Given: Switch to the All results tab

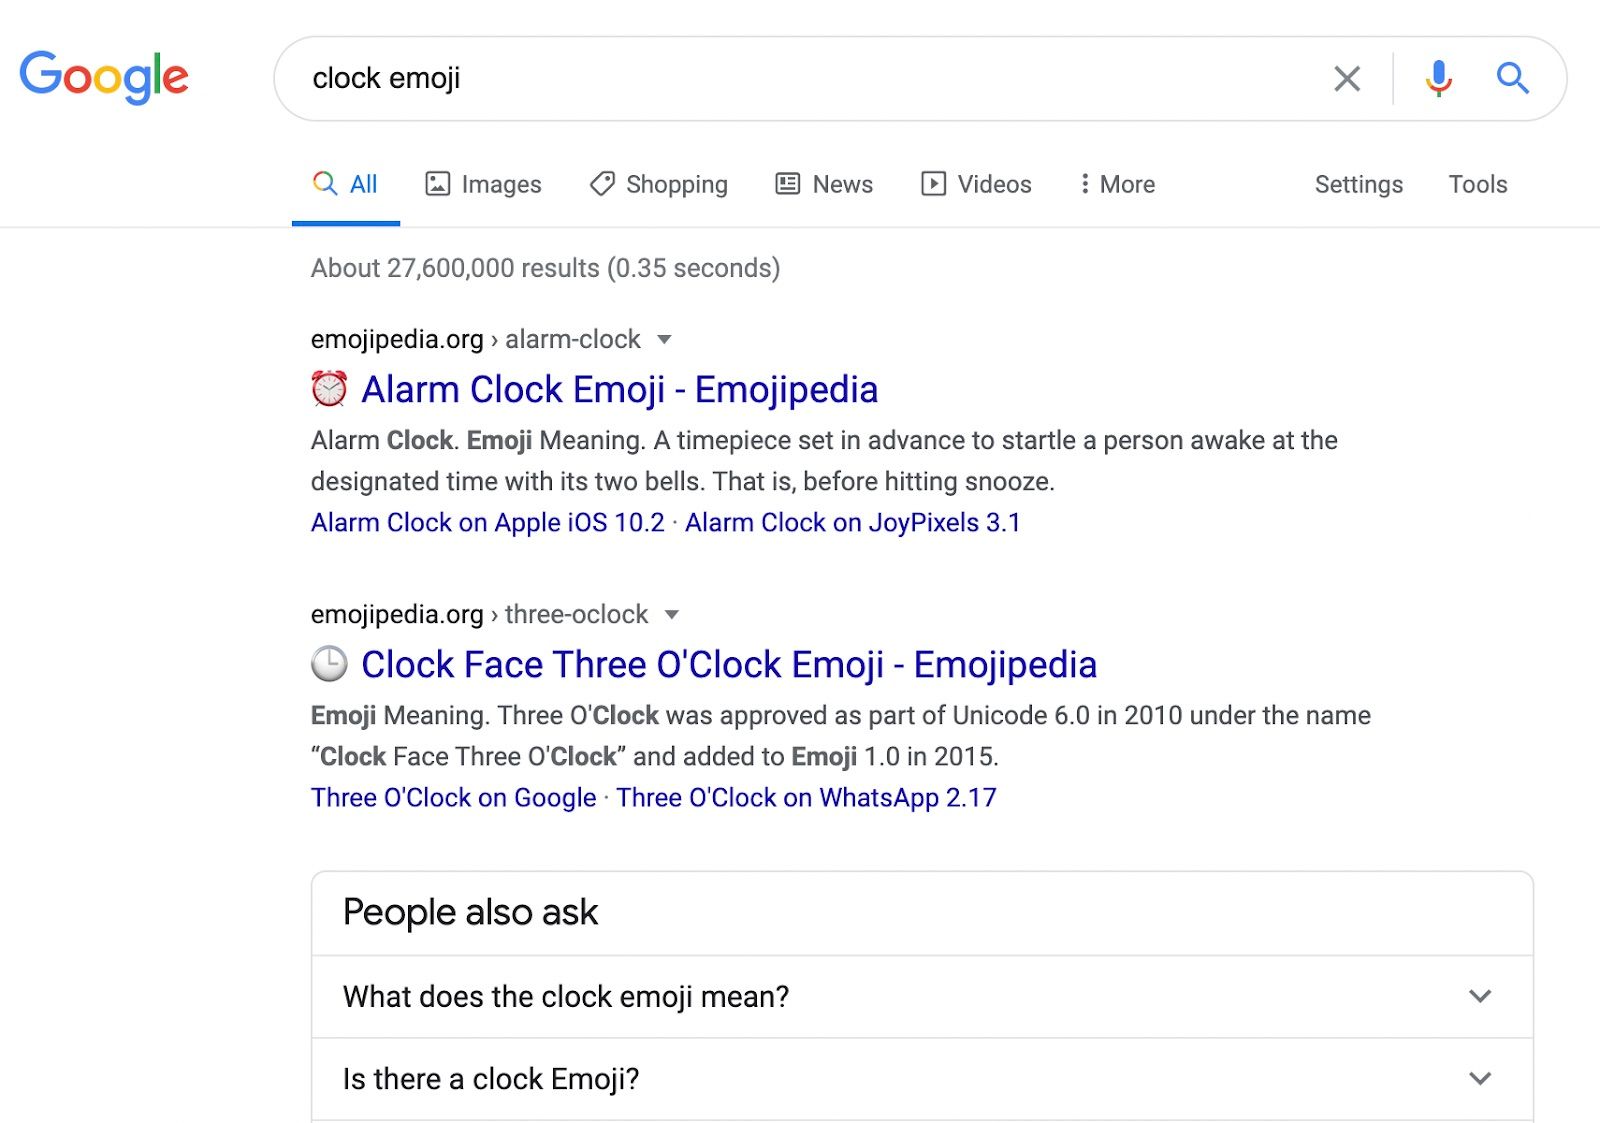Looking at the screenshot, I should click(x=346, y=184).
